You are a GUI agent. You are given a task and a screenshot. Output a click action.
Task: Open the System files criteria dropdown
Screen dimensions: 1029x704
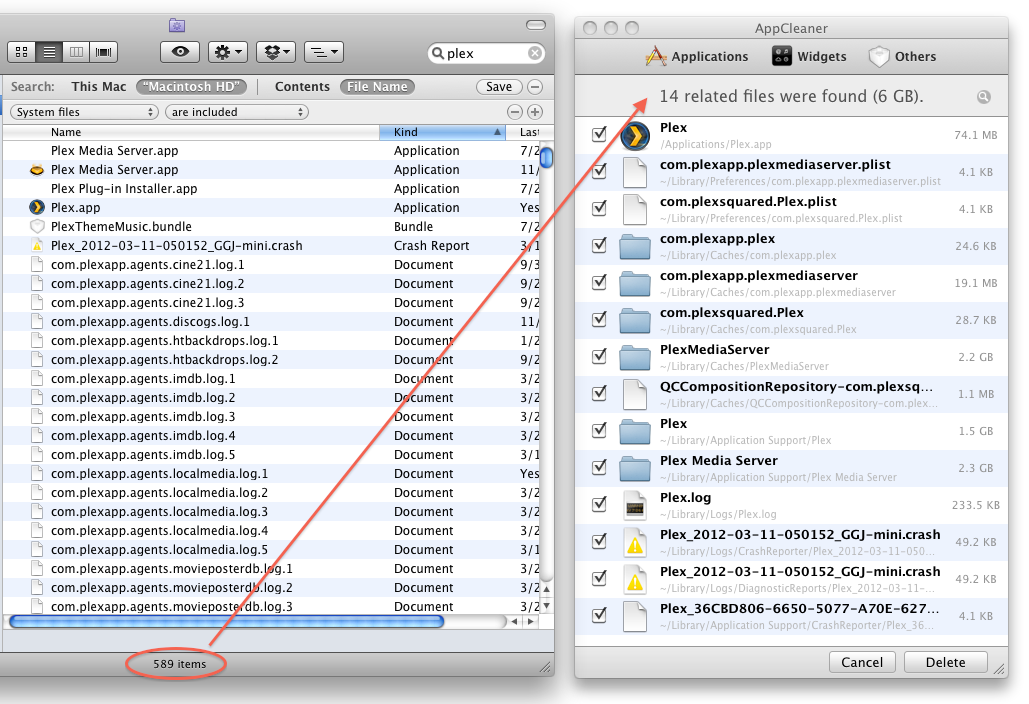(x=84, y=112)
